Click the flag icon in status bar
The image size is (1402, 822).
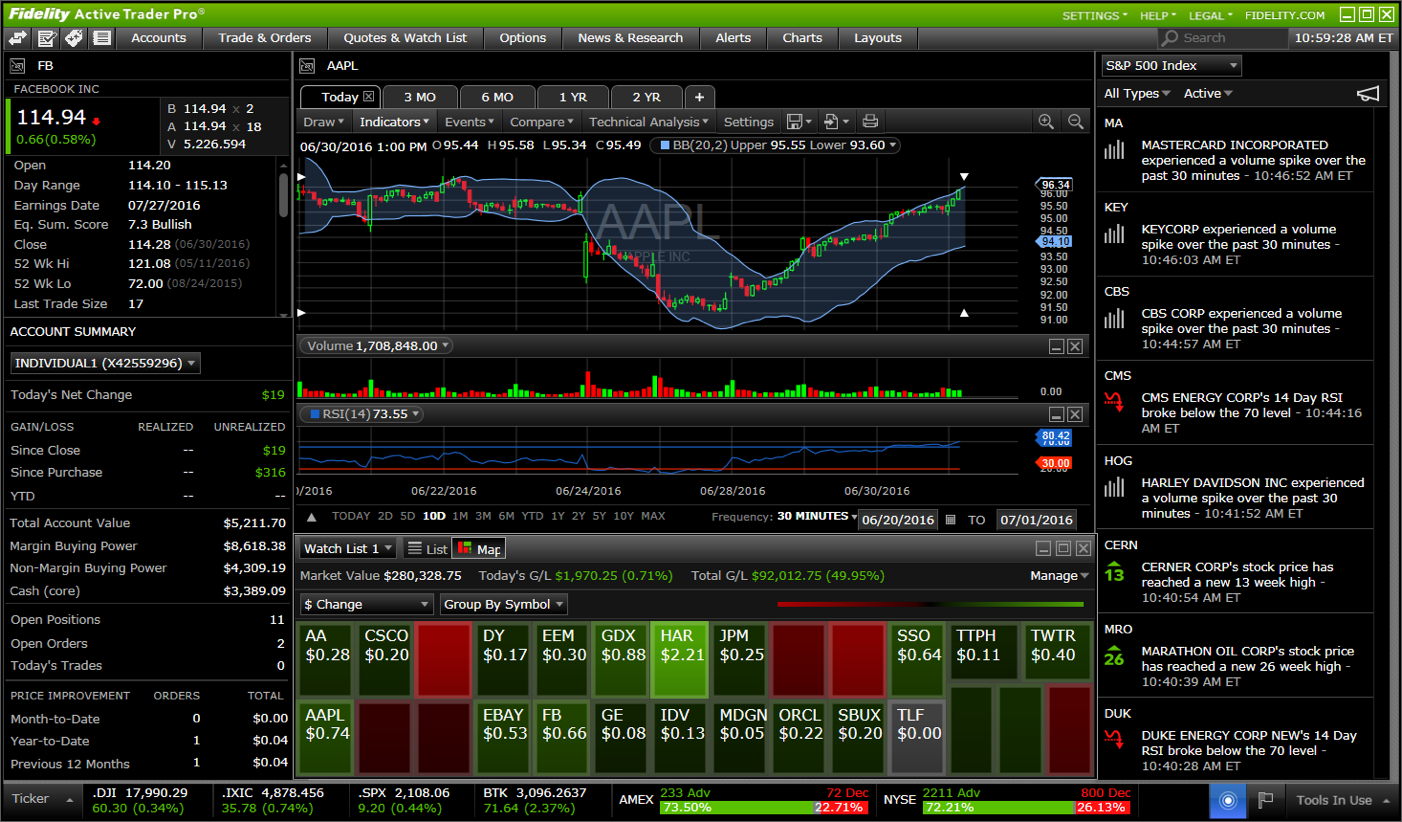tap(1266, 800)
